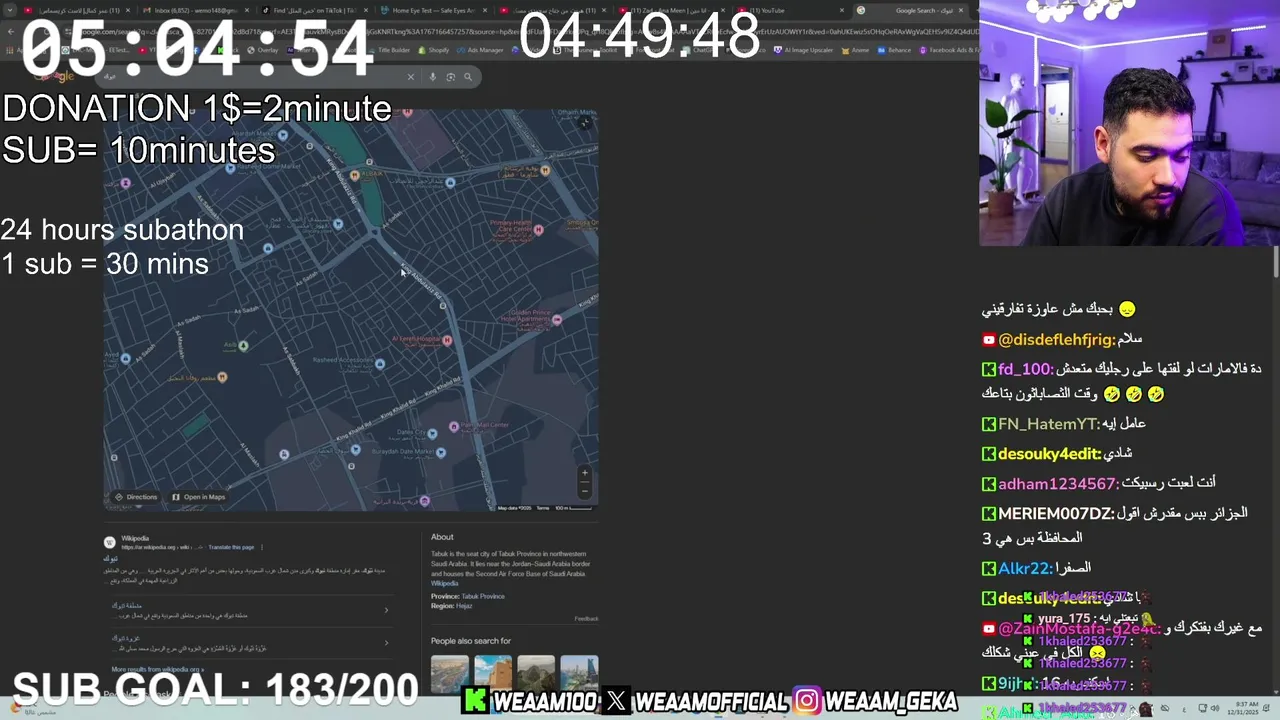Run search with the magnifier icon
This screenshot has width=1280, height=720.
click(467, 77)
